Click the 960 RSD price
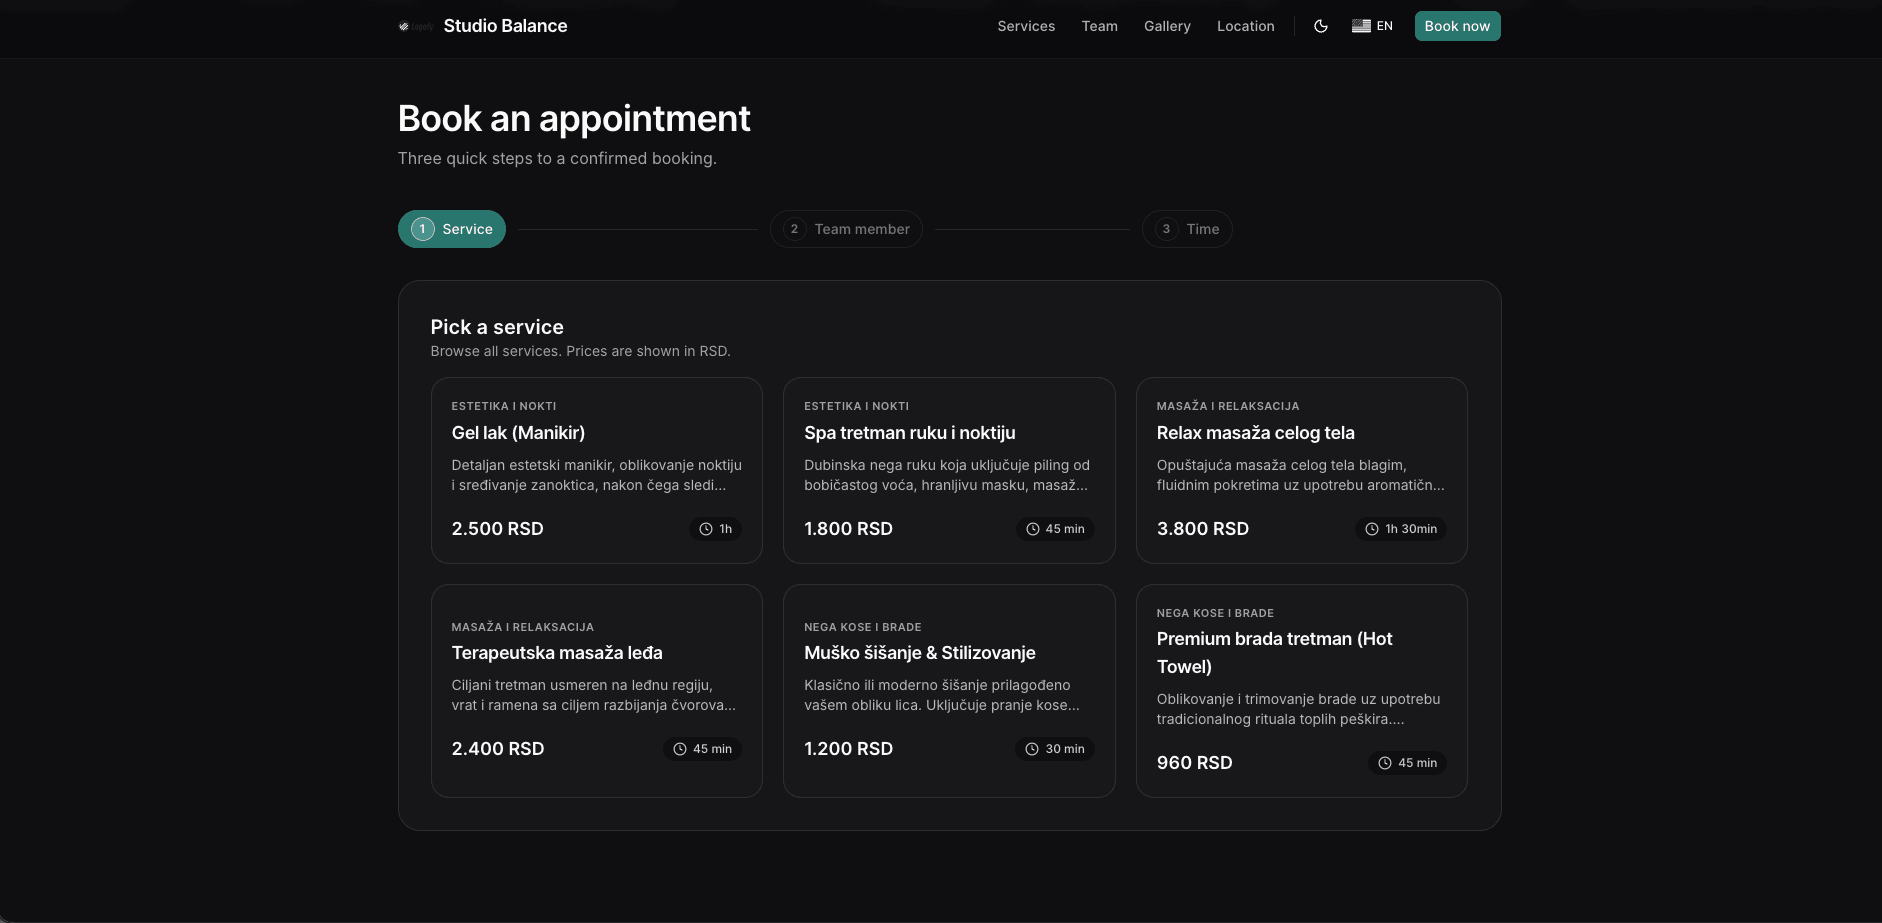This screenshot has height=923, width=1882. [1194, 763]
